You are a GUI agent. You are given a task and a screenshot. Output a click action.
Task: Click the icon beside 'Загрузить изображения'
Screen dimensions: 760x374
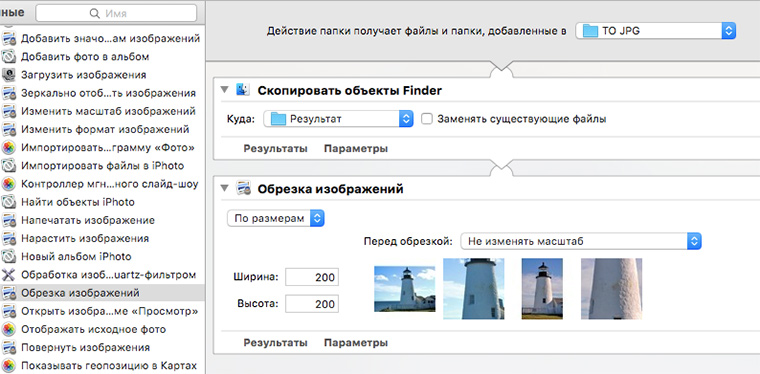9,75
